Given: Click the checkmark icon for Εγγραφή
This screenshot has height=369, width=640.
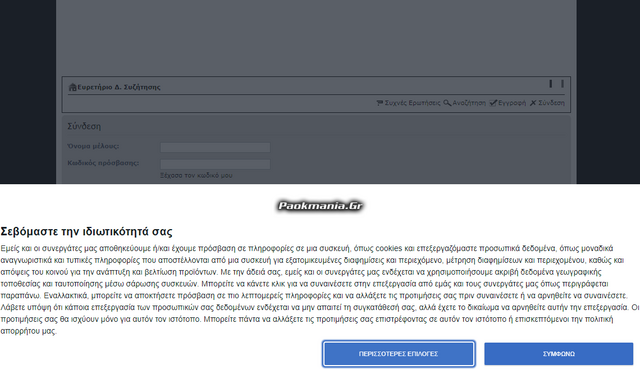Looking at the screenshot, I should point(493,103).
